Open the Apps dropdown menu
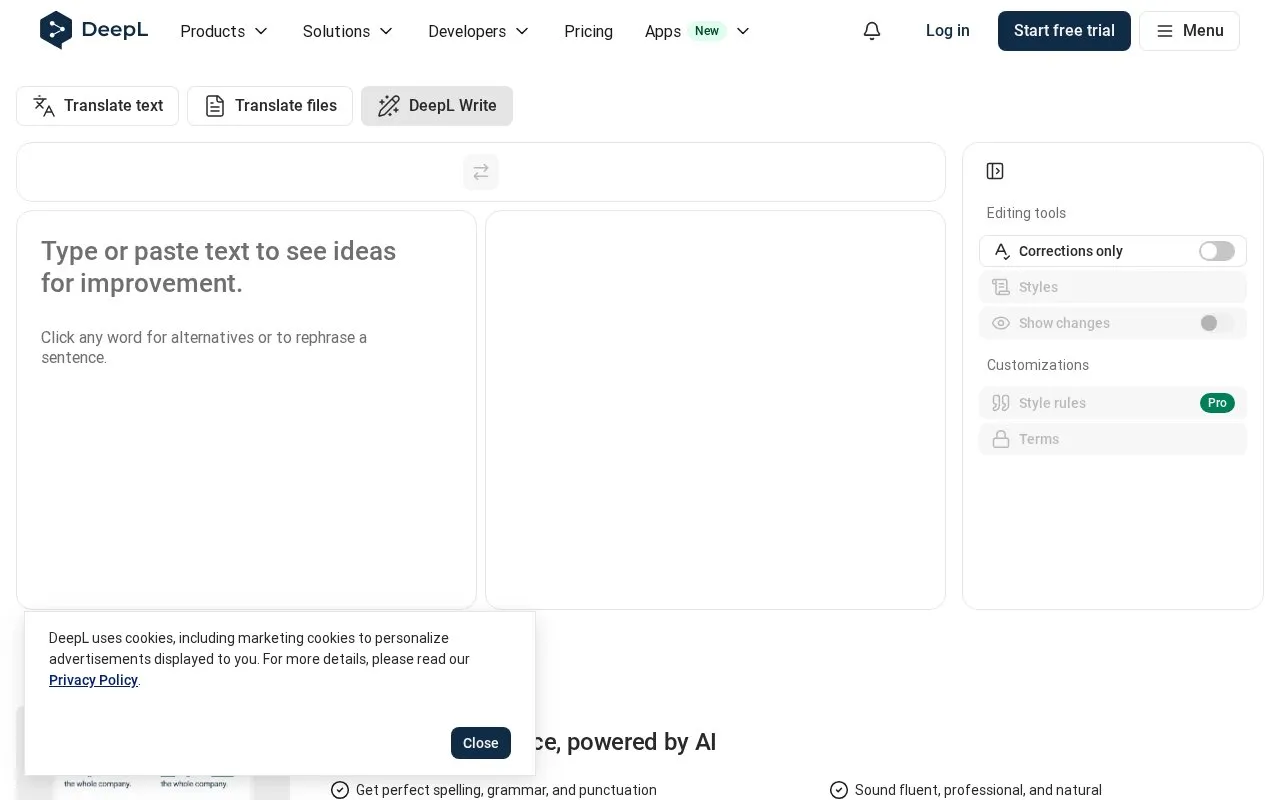Viewport: 1280px width, 800px height. click(698, 31)
